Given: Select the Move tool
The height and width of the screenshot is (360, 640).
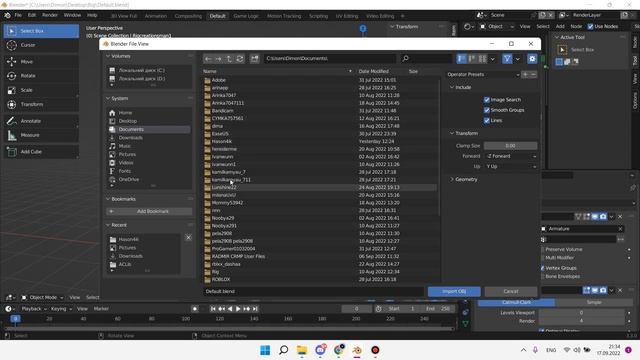Looking at the screenshot, I should click(41, 62).
